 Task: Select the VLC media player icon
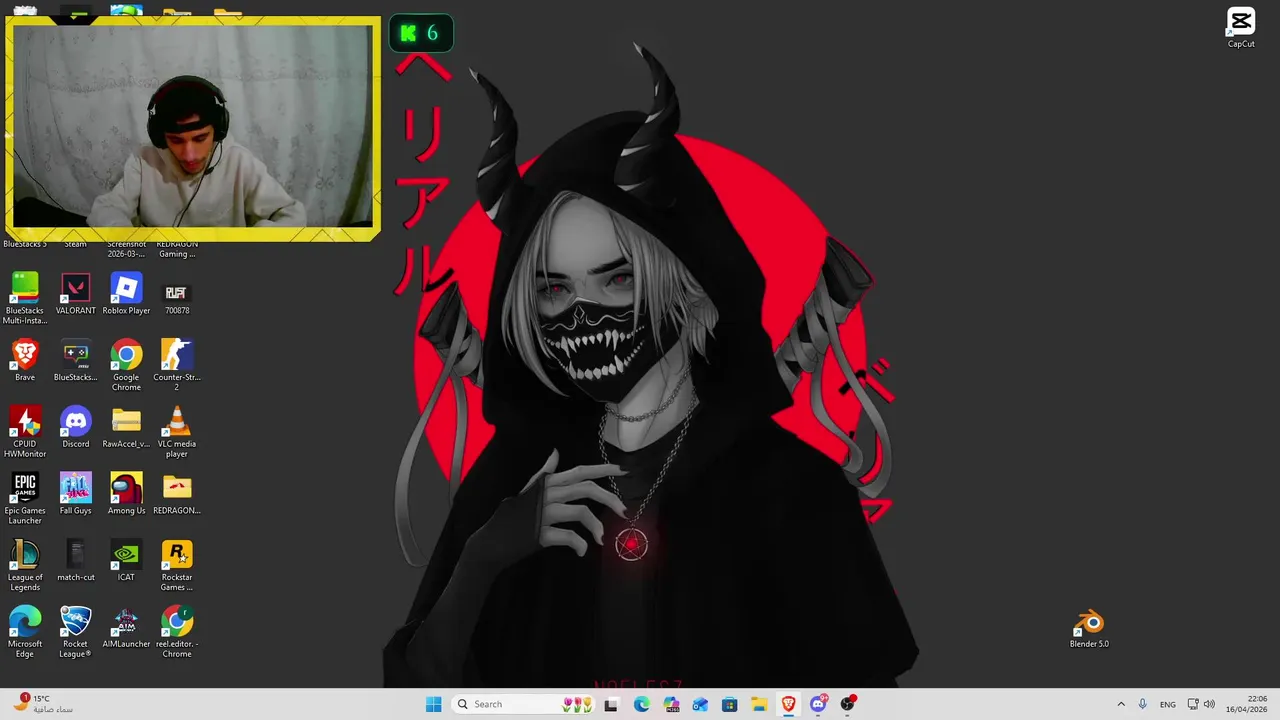coord(177,432)
